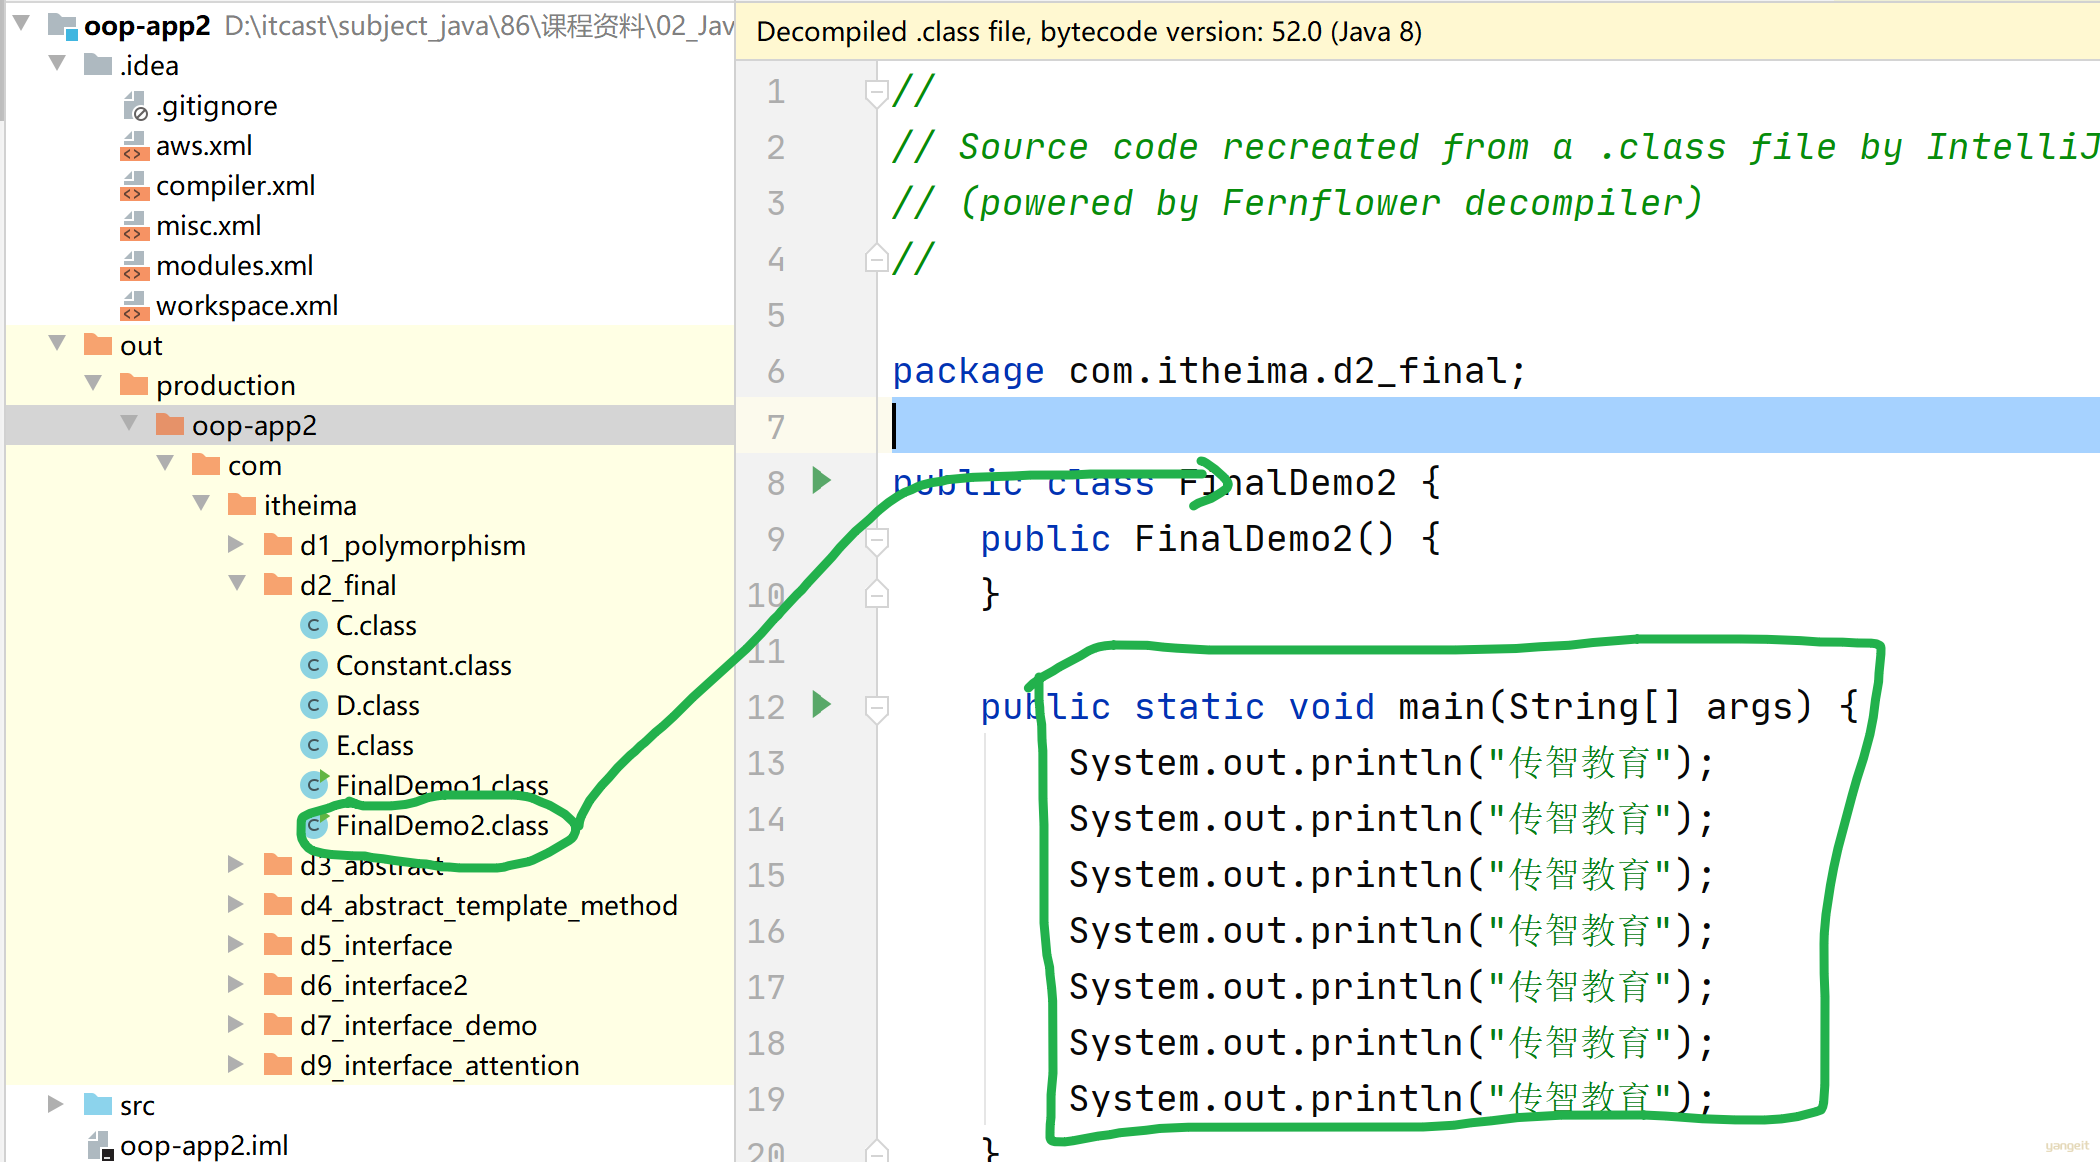
Task: Expand the d4_abstract_template_method folder arrow
Action: click(236, 904)
